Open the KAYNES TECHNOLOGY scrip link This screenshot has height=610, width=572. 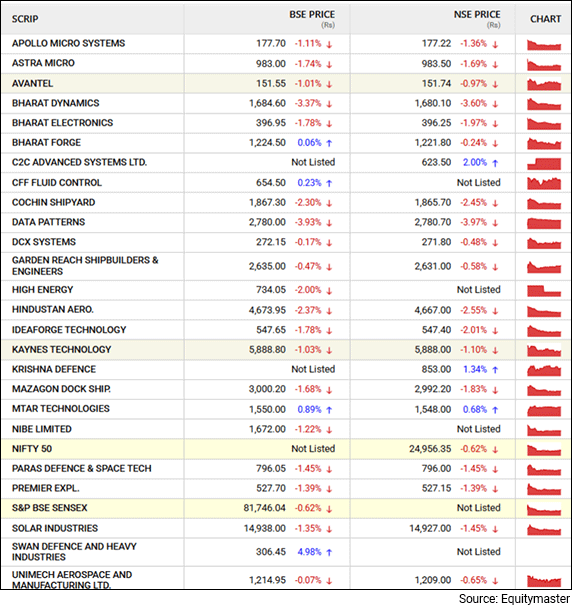[61, 350]
